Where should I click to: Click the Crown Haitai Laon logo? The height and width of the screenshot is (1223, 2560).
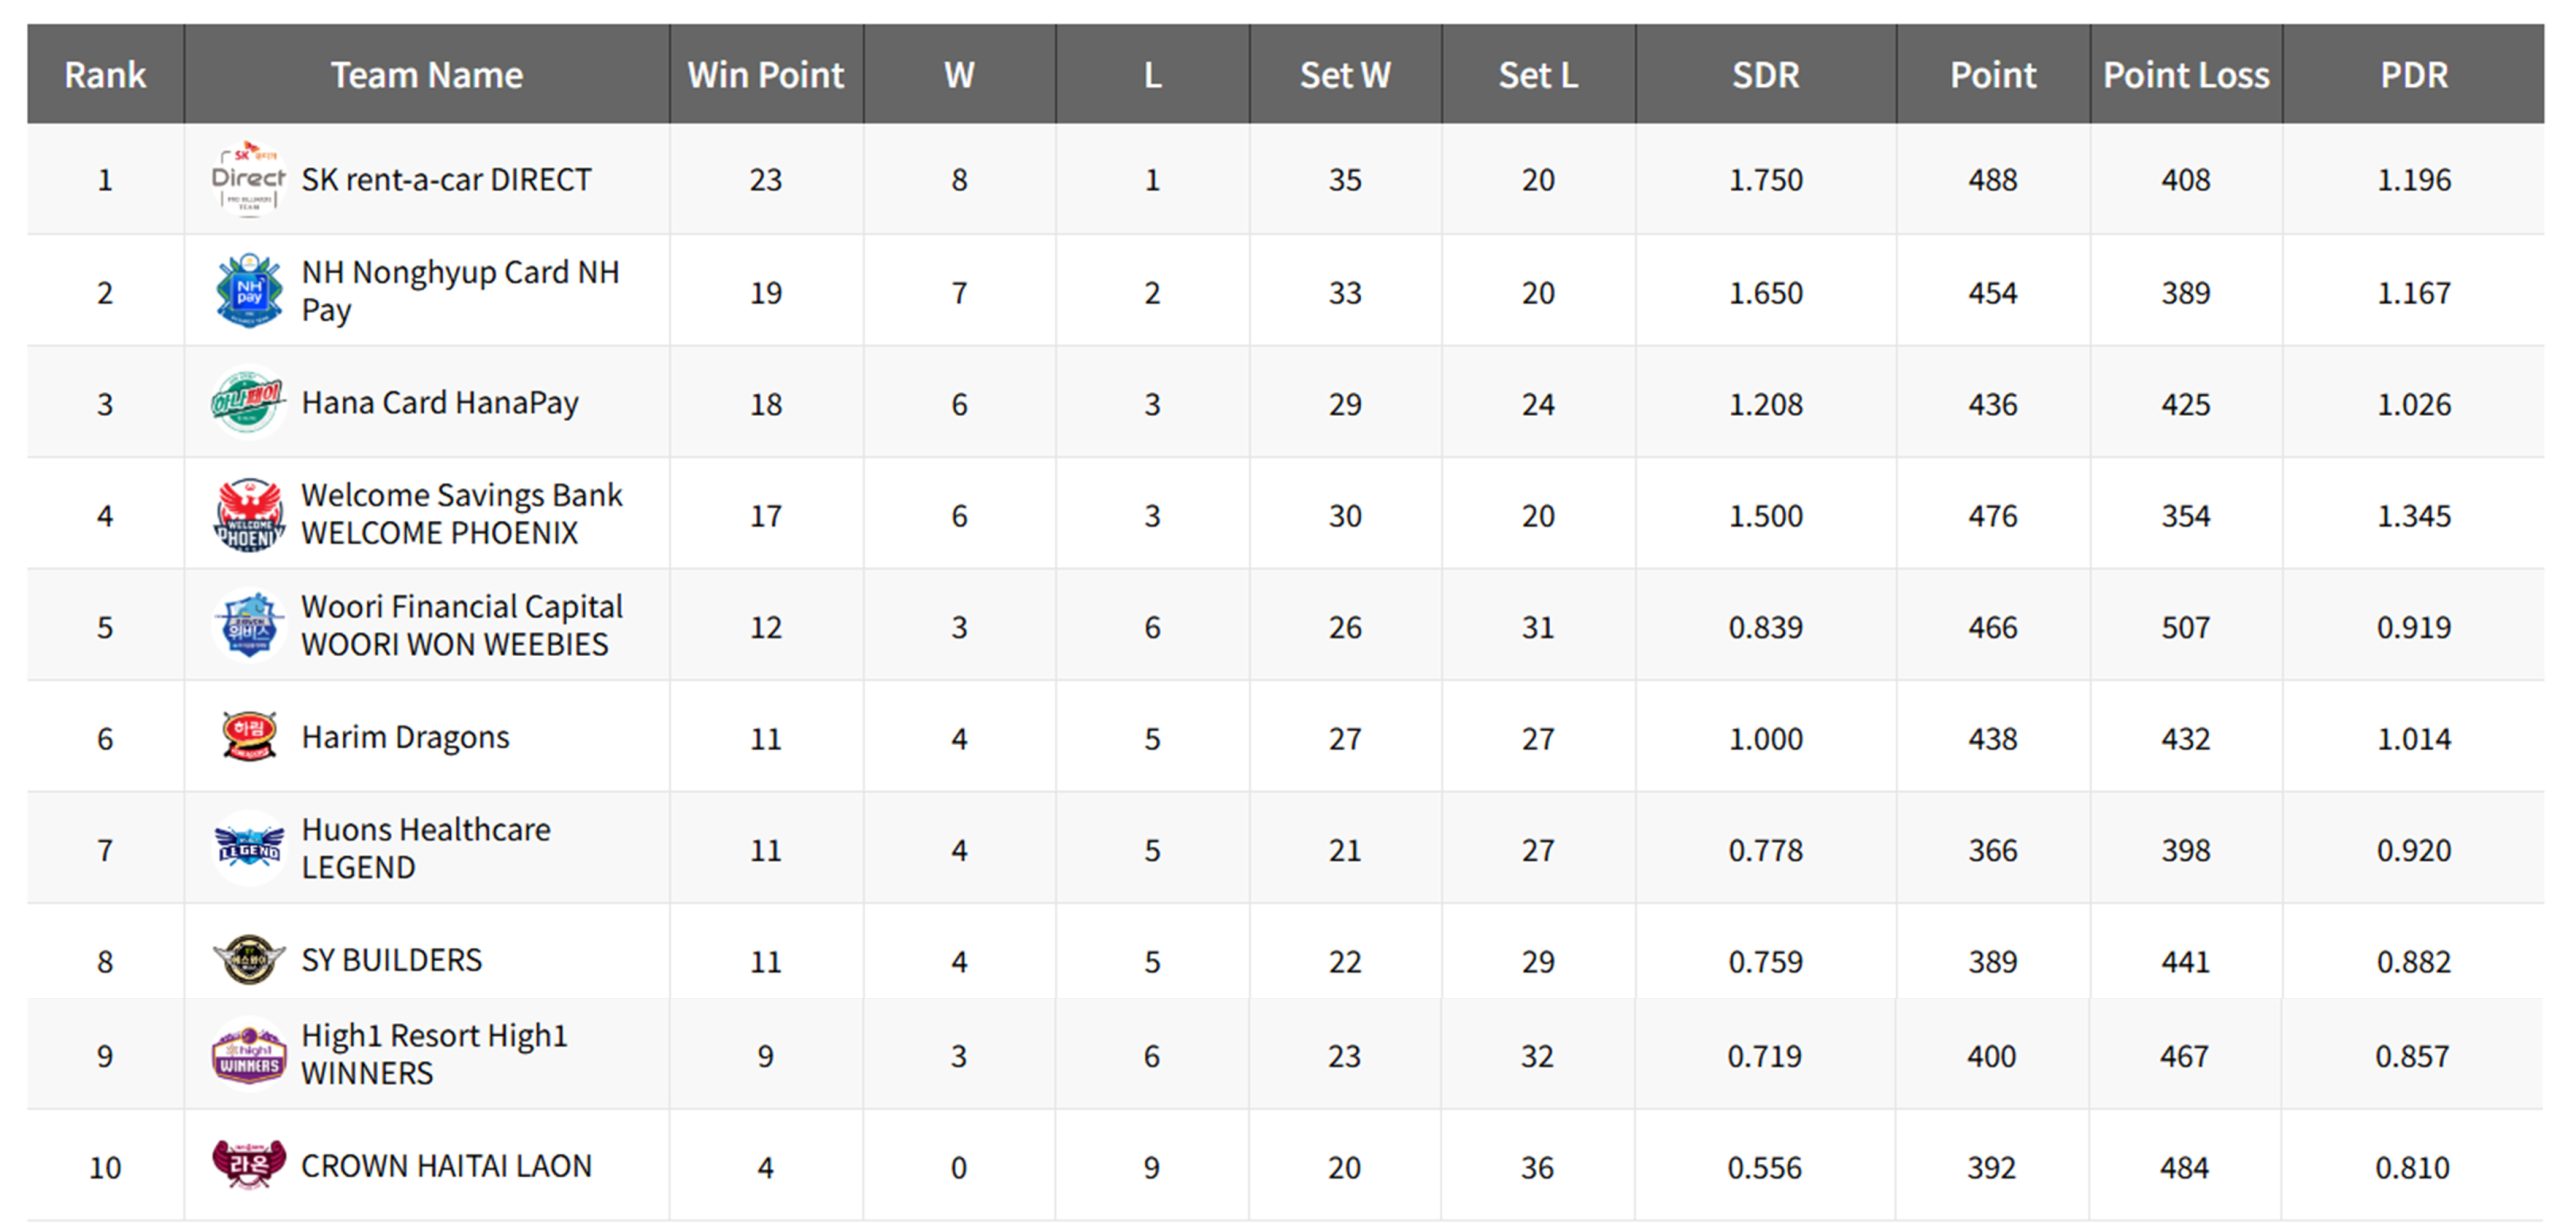(248, 1165)
